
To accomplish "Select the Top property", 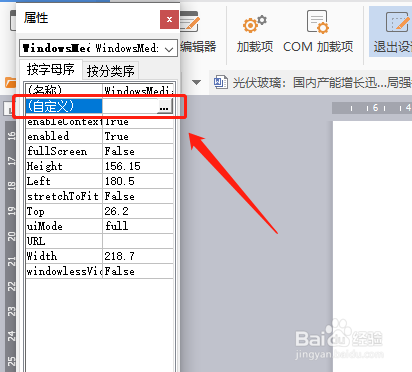I will click(x=64, y=211).
